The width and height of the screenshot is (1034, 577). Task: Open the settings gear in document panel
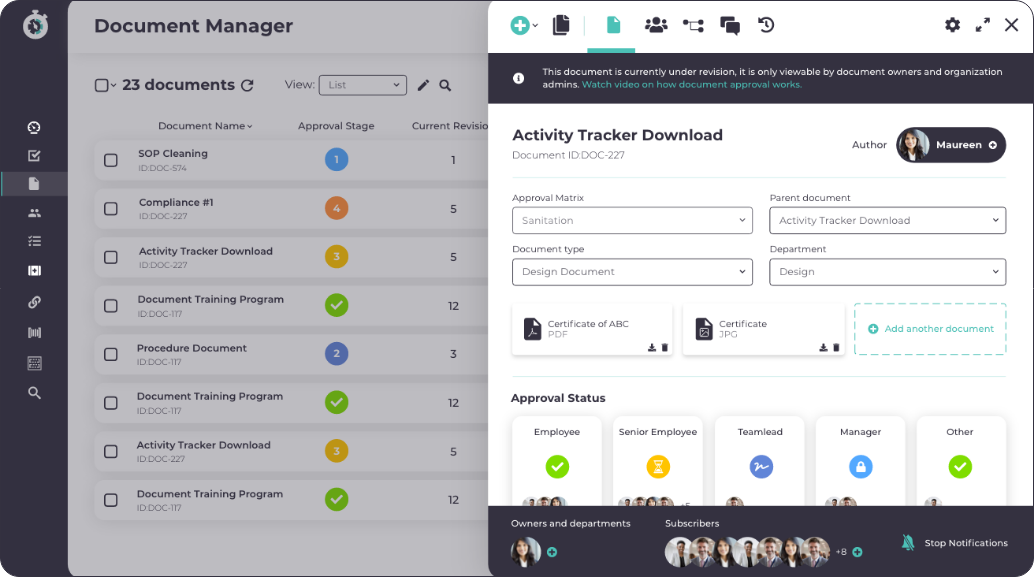[x=952, y=25]
